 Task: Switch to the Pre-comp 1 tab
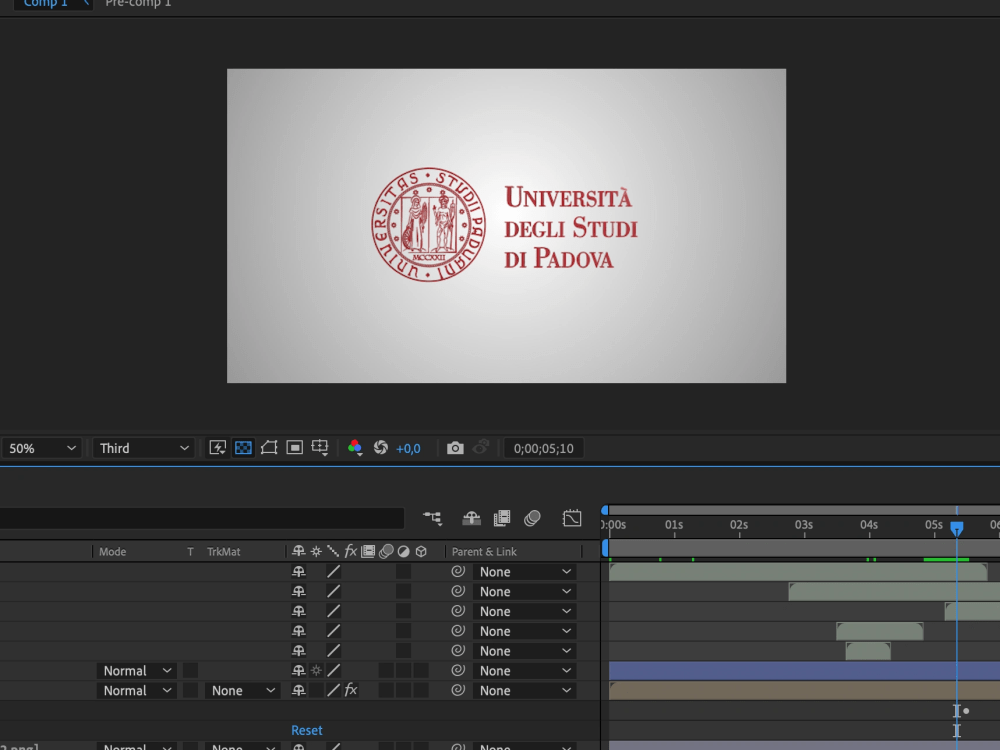[138, 3]
